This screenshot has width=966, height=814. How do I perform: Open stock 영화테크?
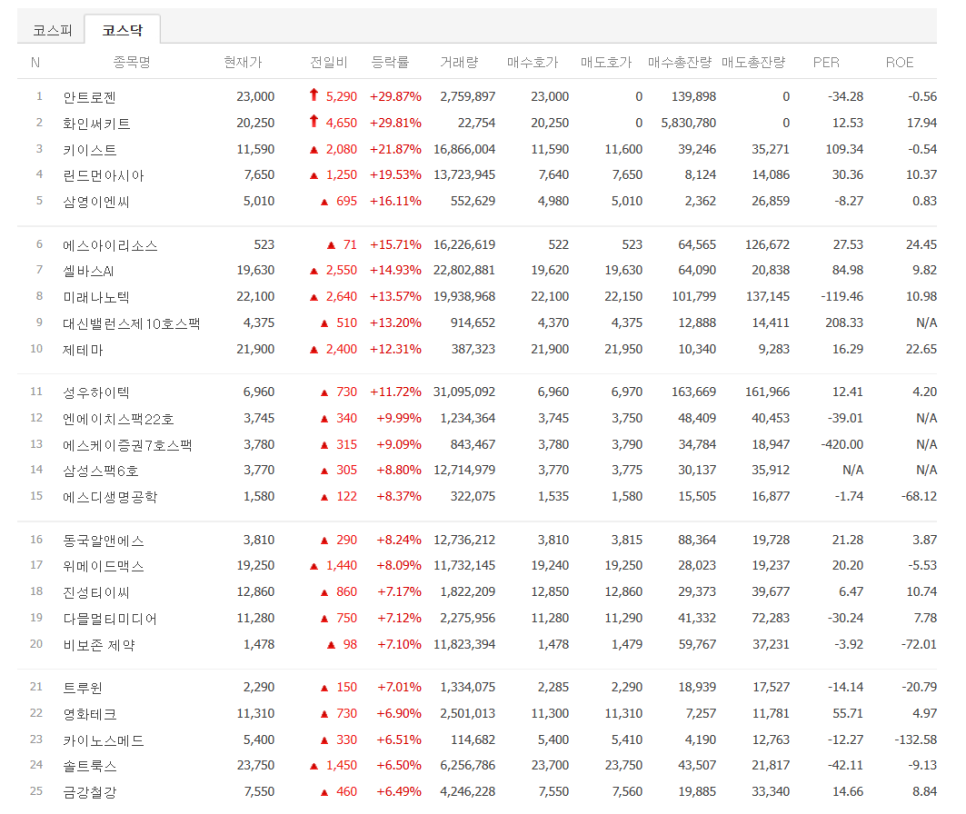(x=89, y=714)
